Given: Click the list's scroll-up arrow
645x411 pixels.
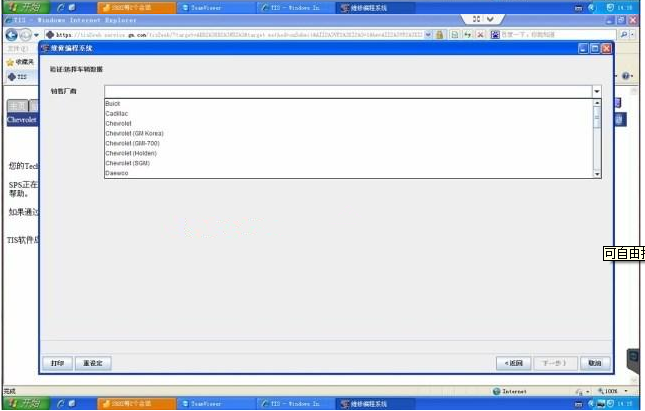Looking at the screenshot, I should 597,102.
